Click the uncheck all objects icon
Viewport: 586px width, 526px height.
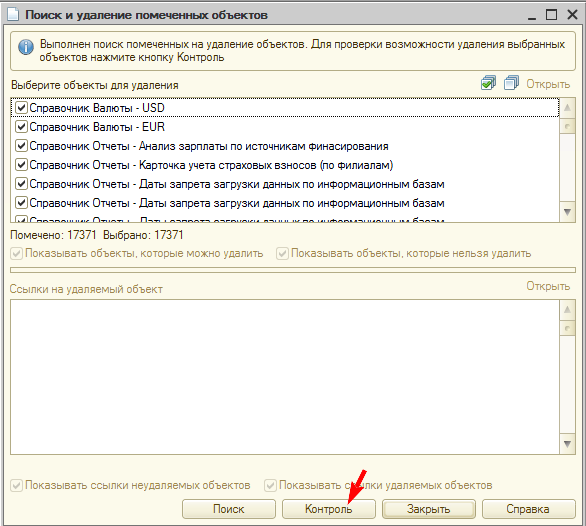[511, 83]
